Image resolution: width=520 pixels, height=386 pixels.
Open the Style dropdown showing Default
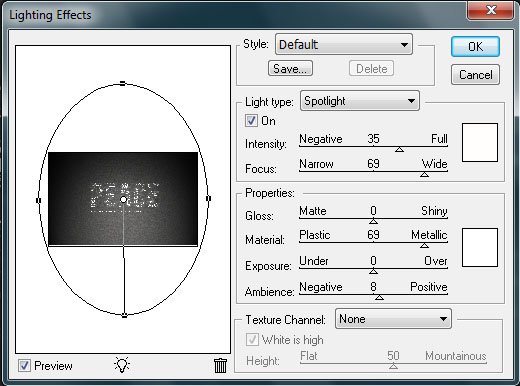(344, 44)
